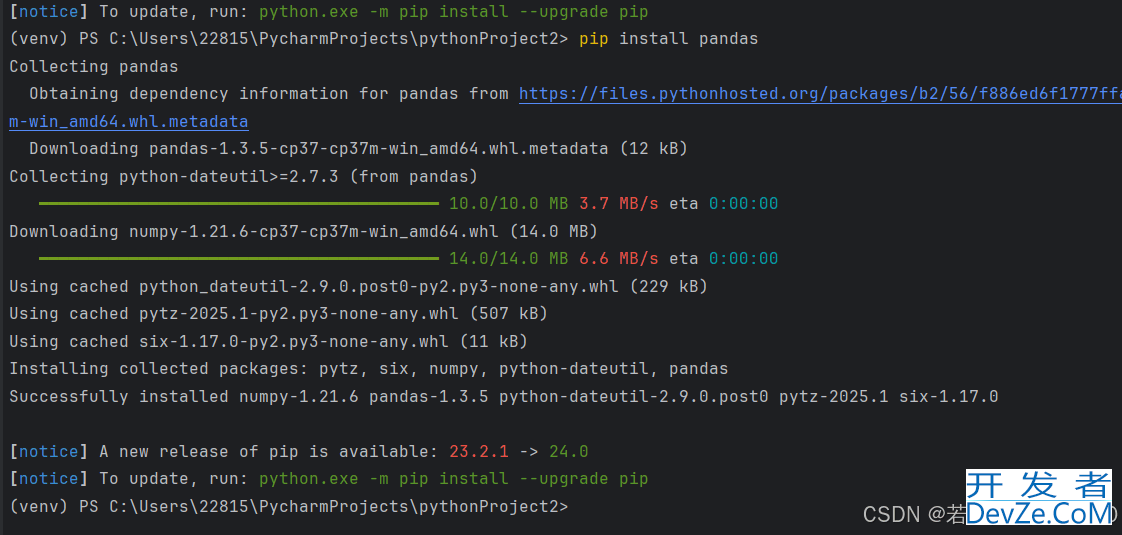Image resolution: width=1122 pixels, height=535 pixels.
Task: Click the 10.0/10.0 MB progress bar
Action: point(238,204)
